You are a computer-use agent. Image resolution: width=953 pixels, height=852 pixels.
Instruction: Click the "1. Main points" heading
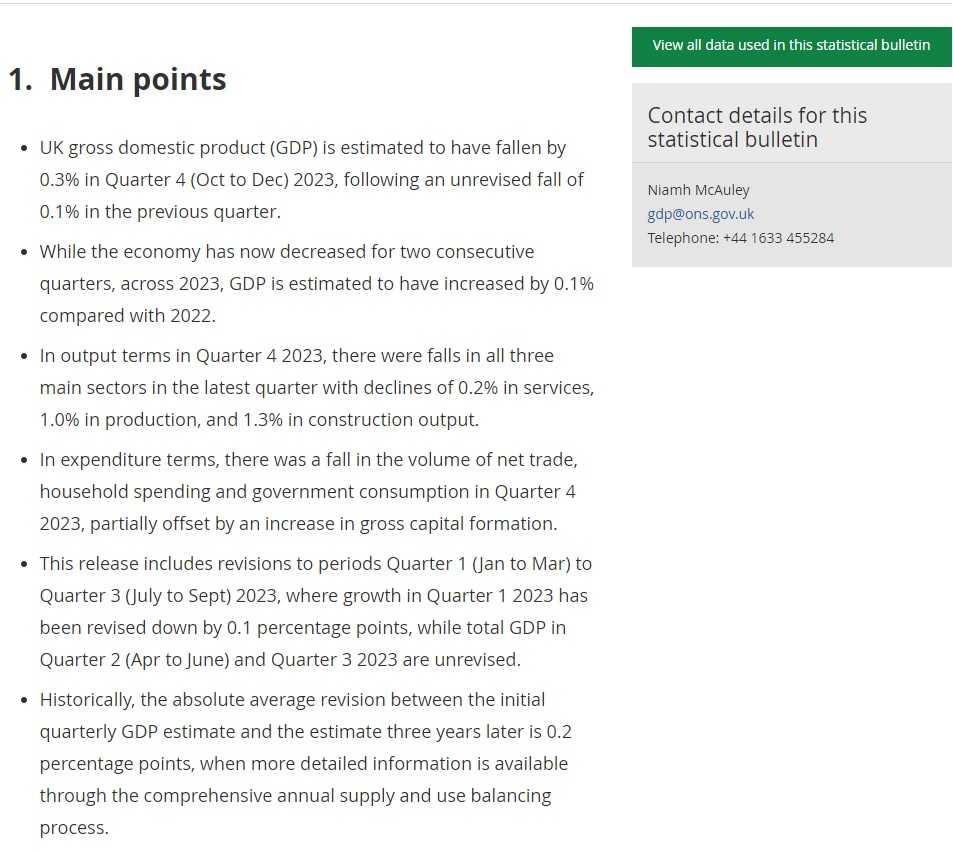coord(117,80)
